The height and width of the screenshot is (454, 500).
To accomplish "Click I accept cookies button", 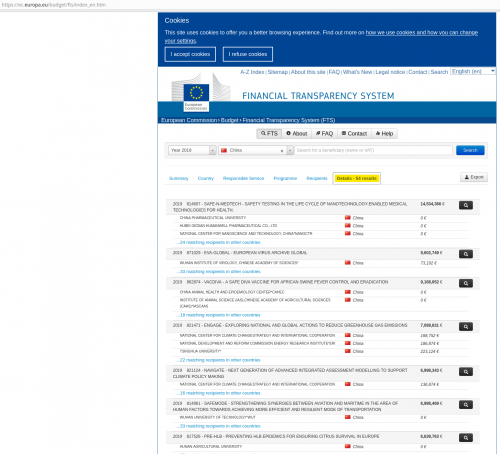I will [190, 54].
